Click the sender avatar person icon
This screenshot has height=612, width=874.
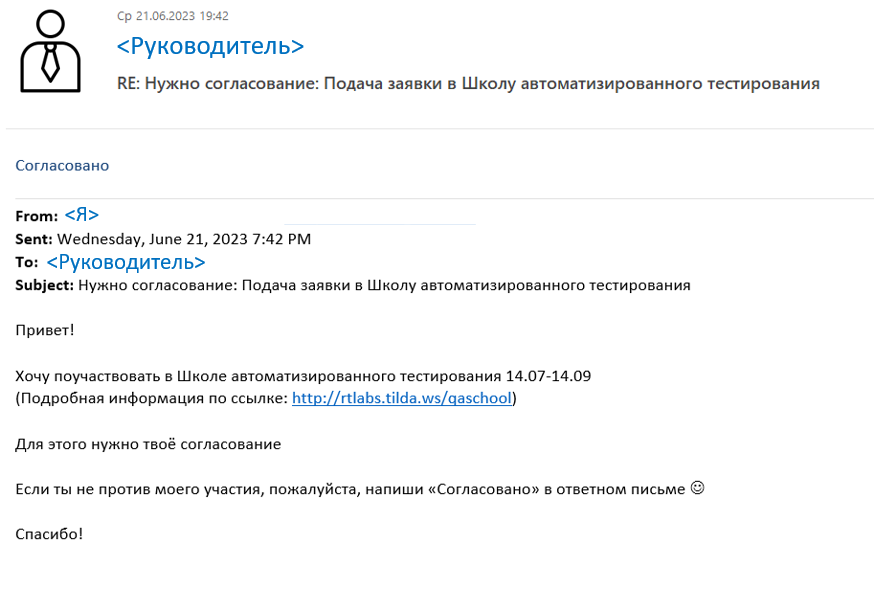click(50, 52)
